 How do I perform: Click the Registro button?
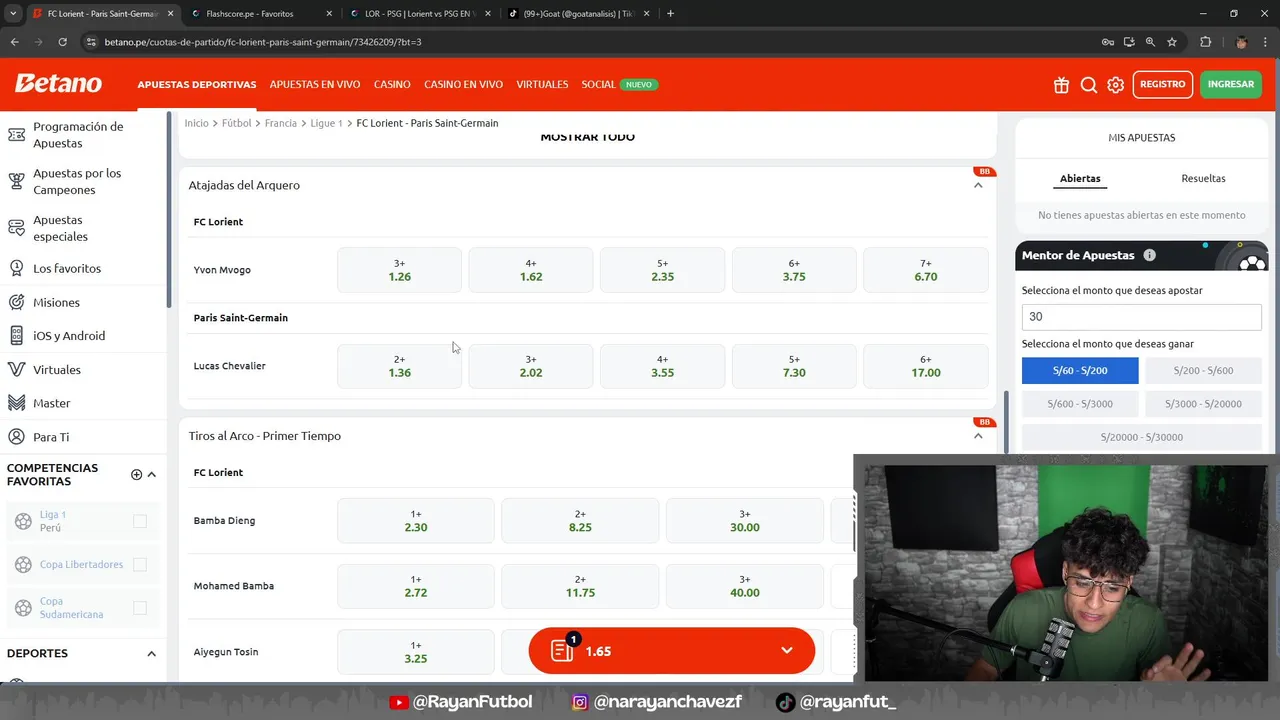tap(1162, 85)
